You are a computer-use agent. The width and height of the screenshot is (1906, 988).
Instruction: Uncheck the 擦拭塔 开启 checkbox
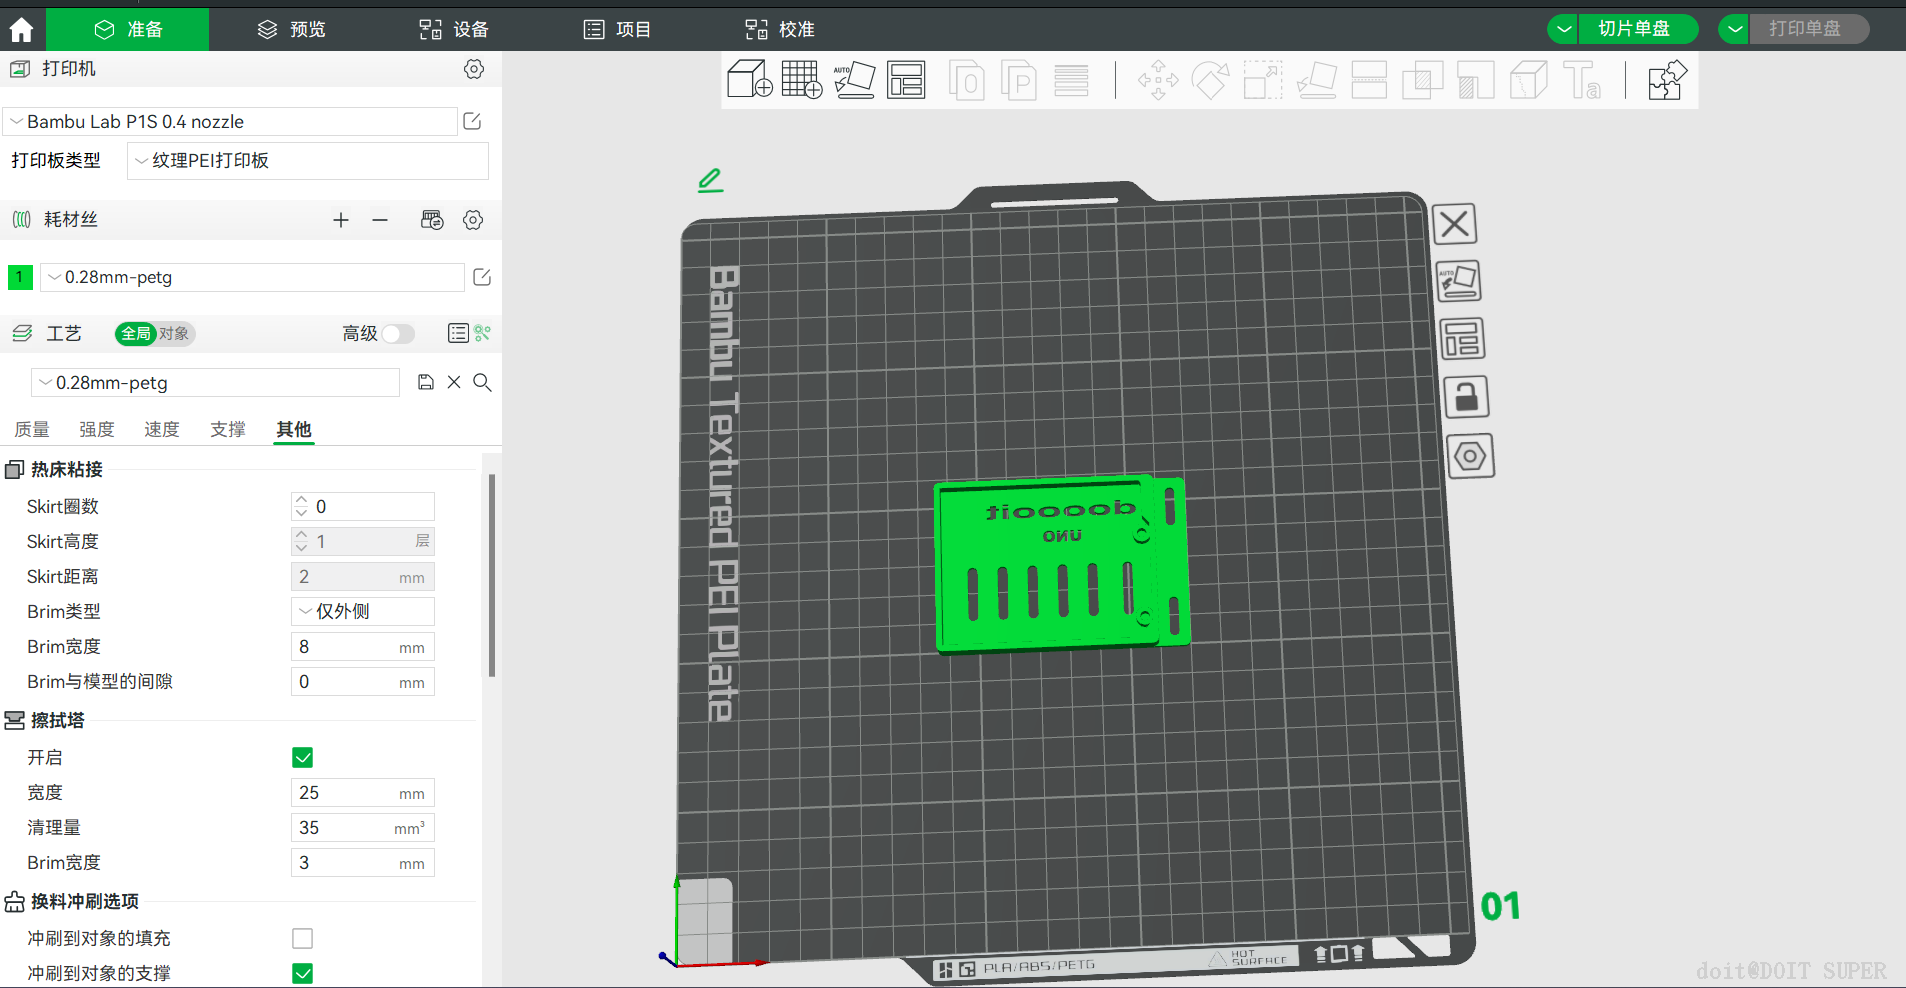[302, 758]
